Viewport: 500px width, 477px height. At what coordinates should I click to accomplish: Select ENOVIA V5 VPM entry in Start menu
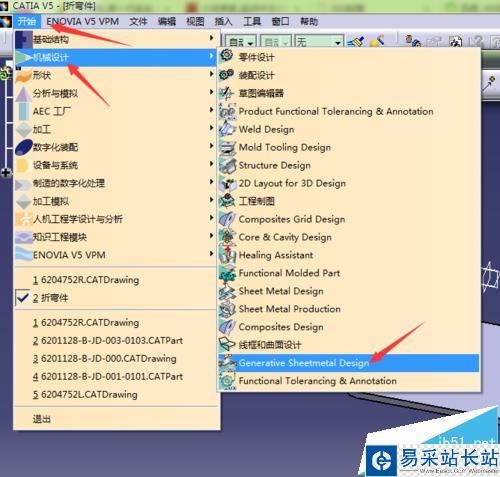click(115, 255)
